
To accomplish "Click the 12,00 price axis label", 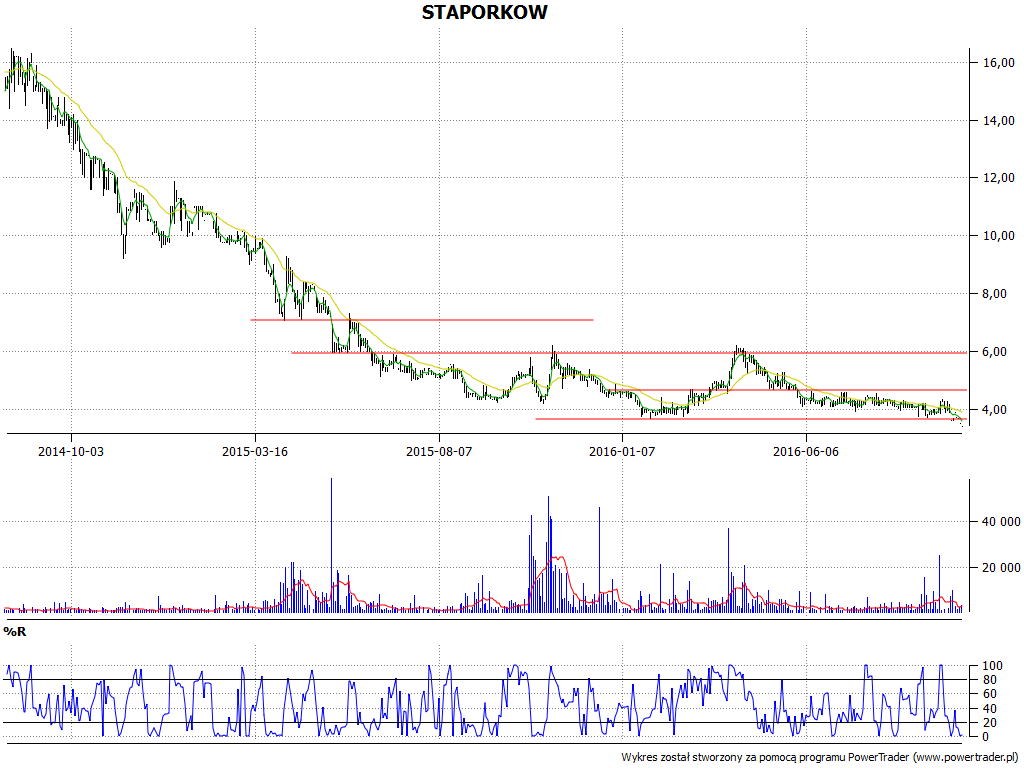I will pos(999,178).
